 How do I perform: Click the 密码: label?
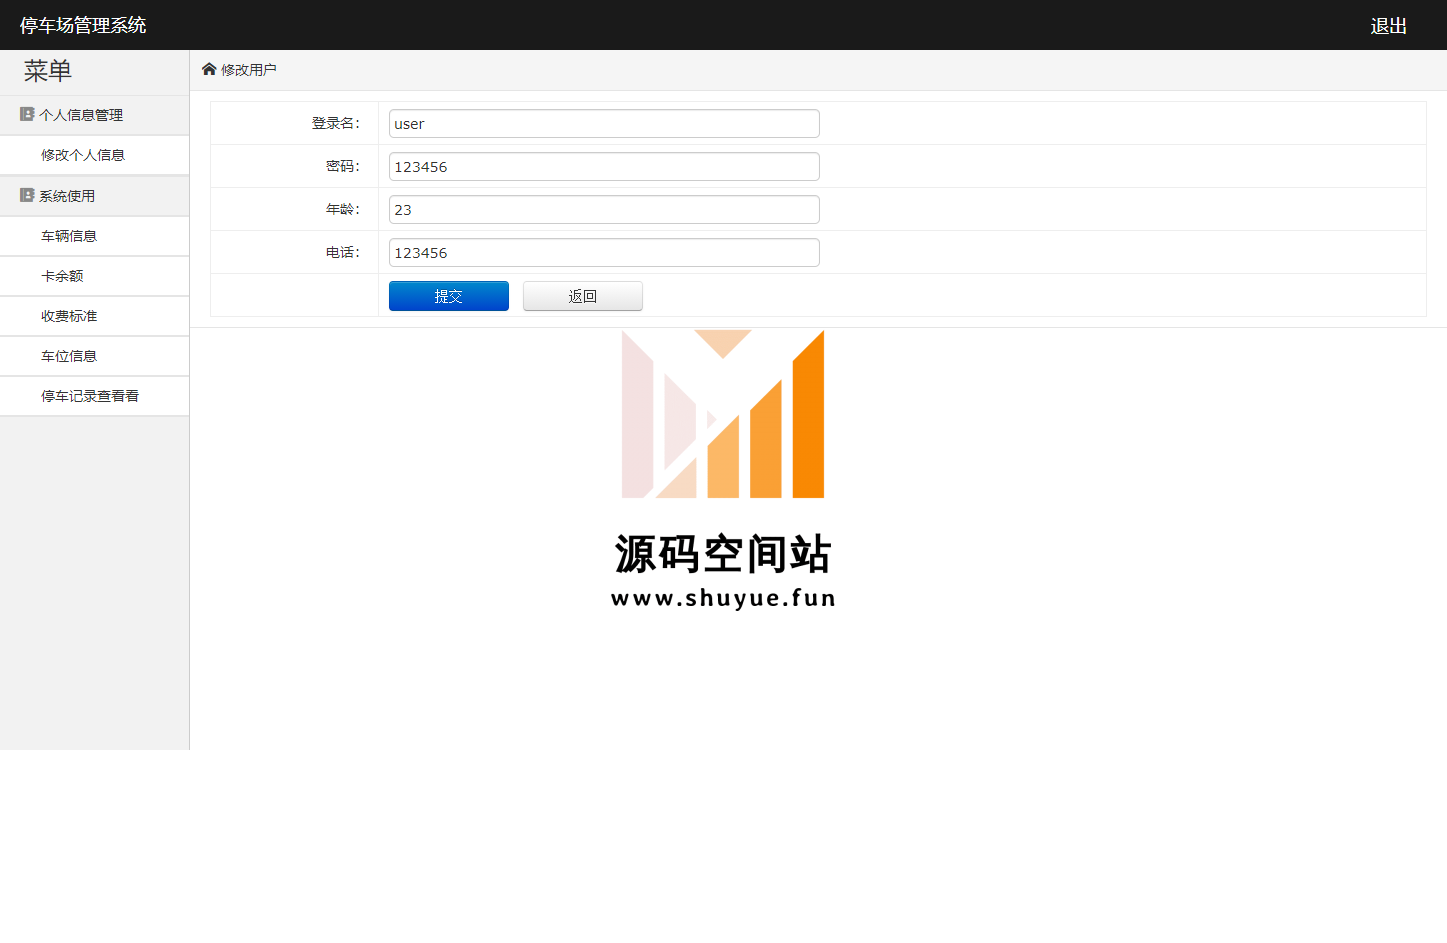click(x=343, y=166)
